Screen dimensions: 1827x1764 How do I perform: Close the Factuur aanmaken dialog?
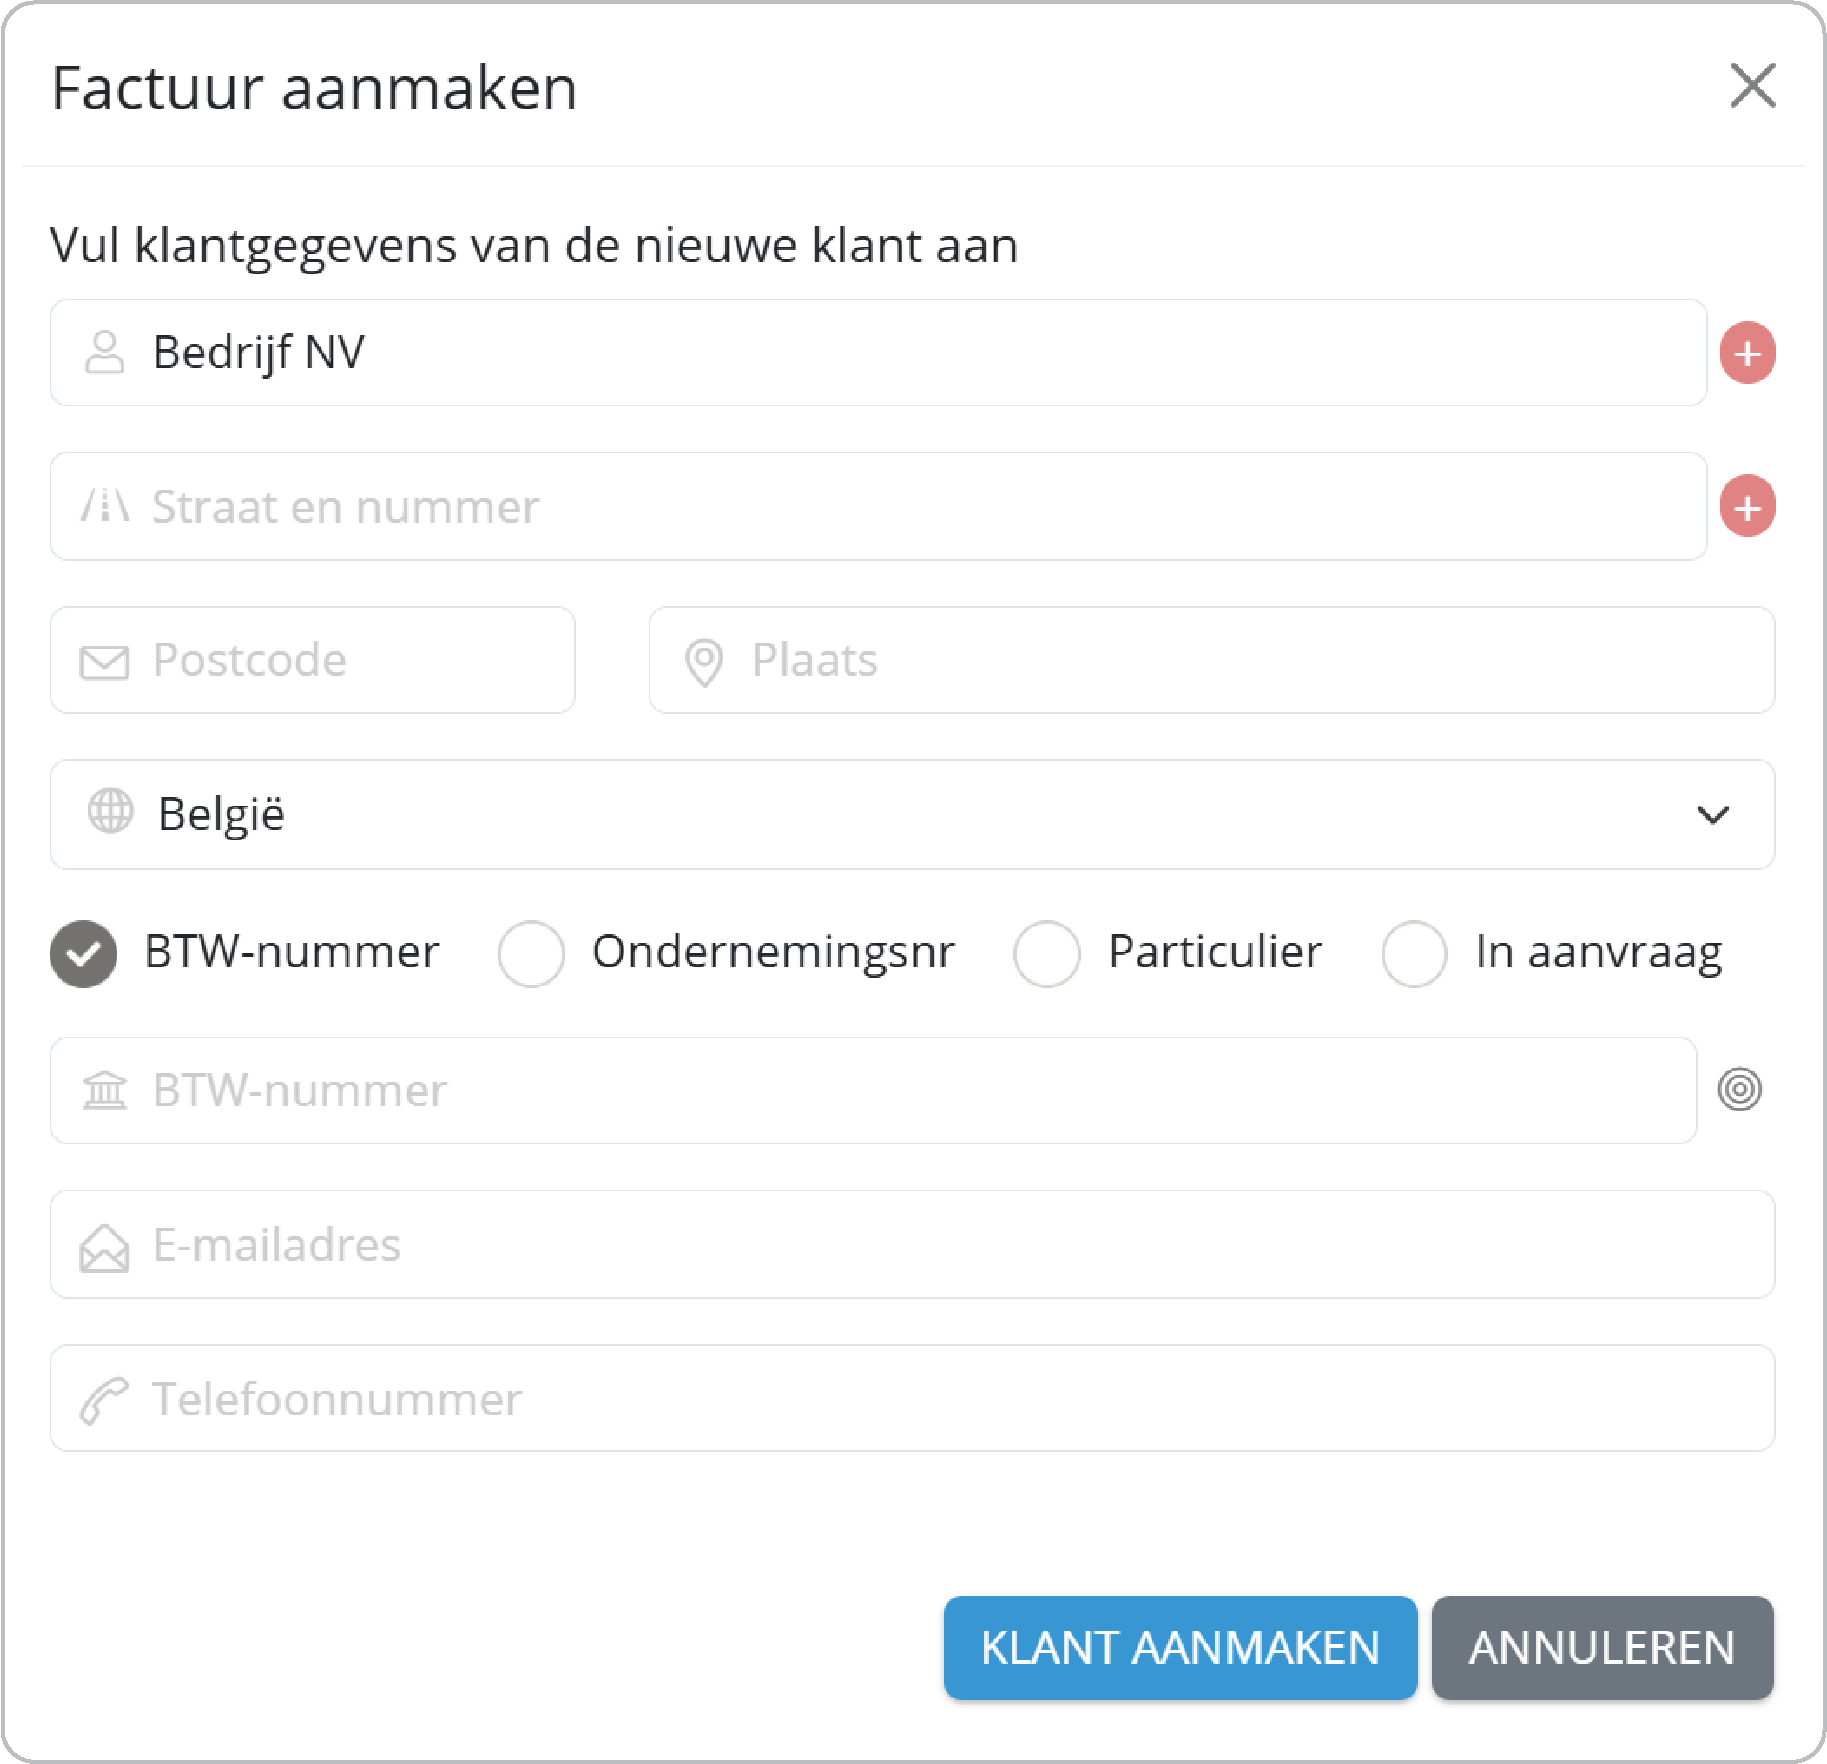1752,86
